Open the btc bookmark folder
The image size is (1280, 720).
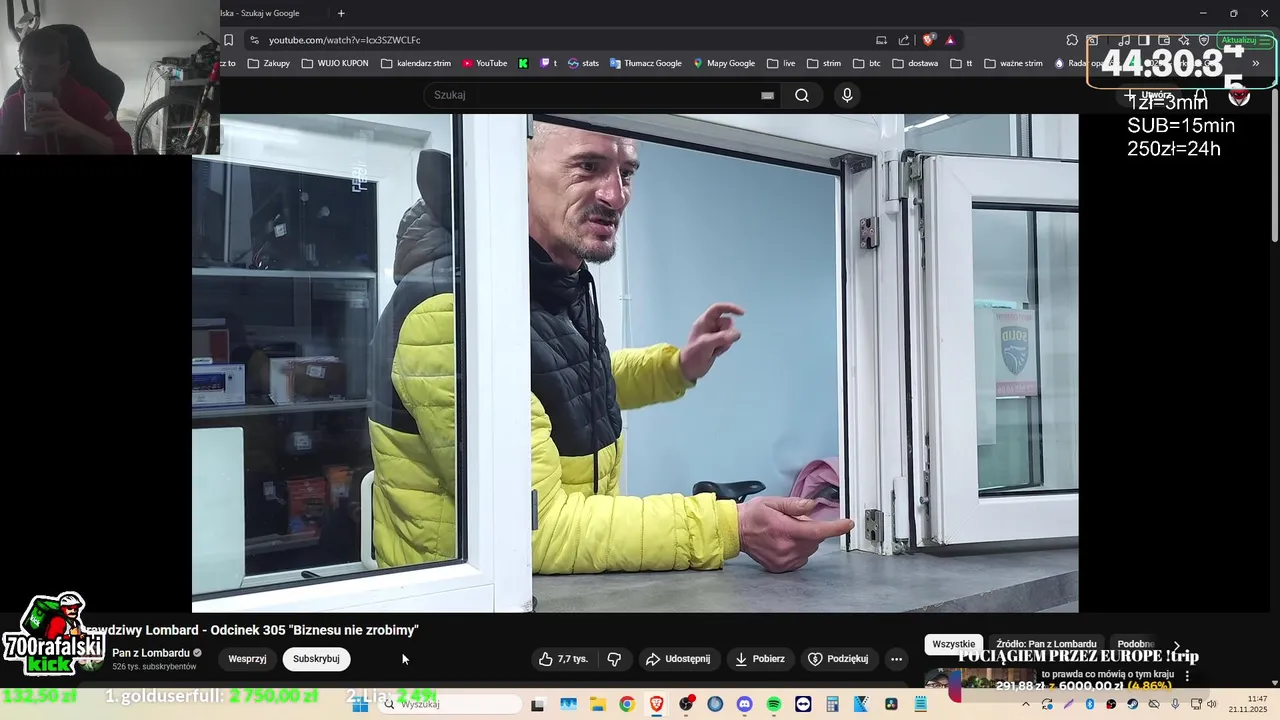(866, 63)
